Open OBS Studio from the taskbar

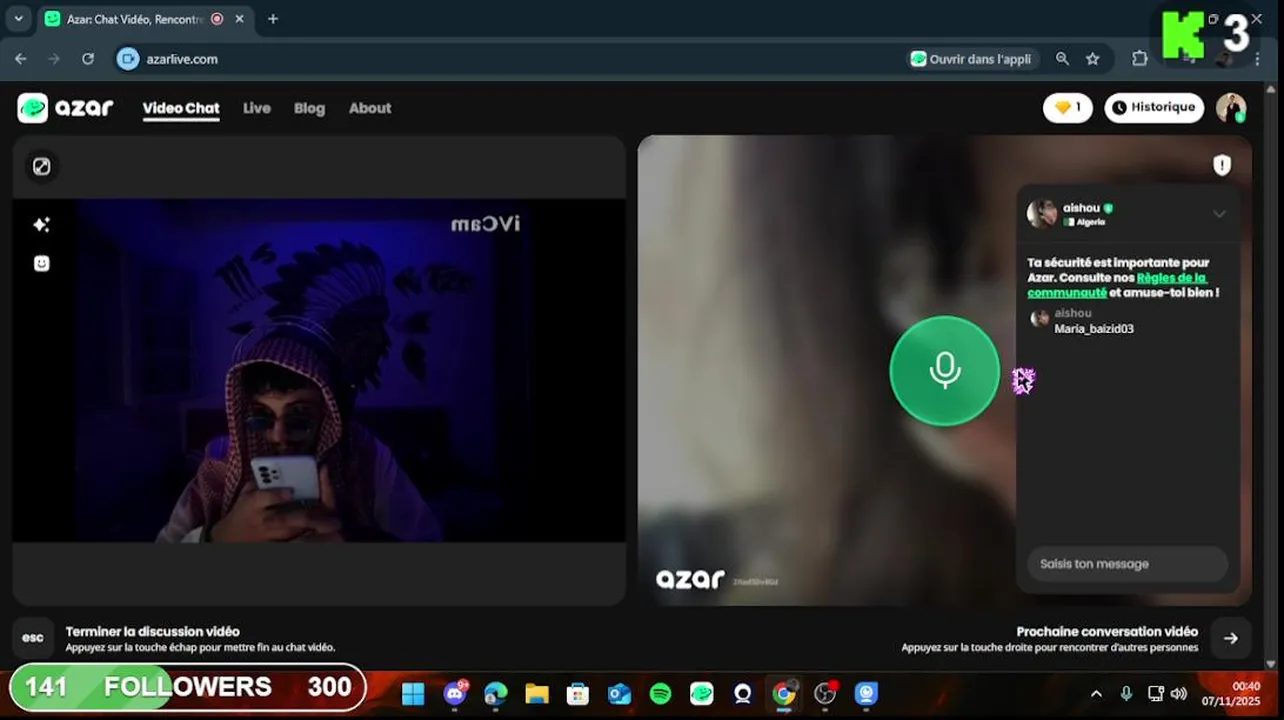click(825, 693)
